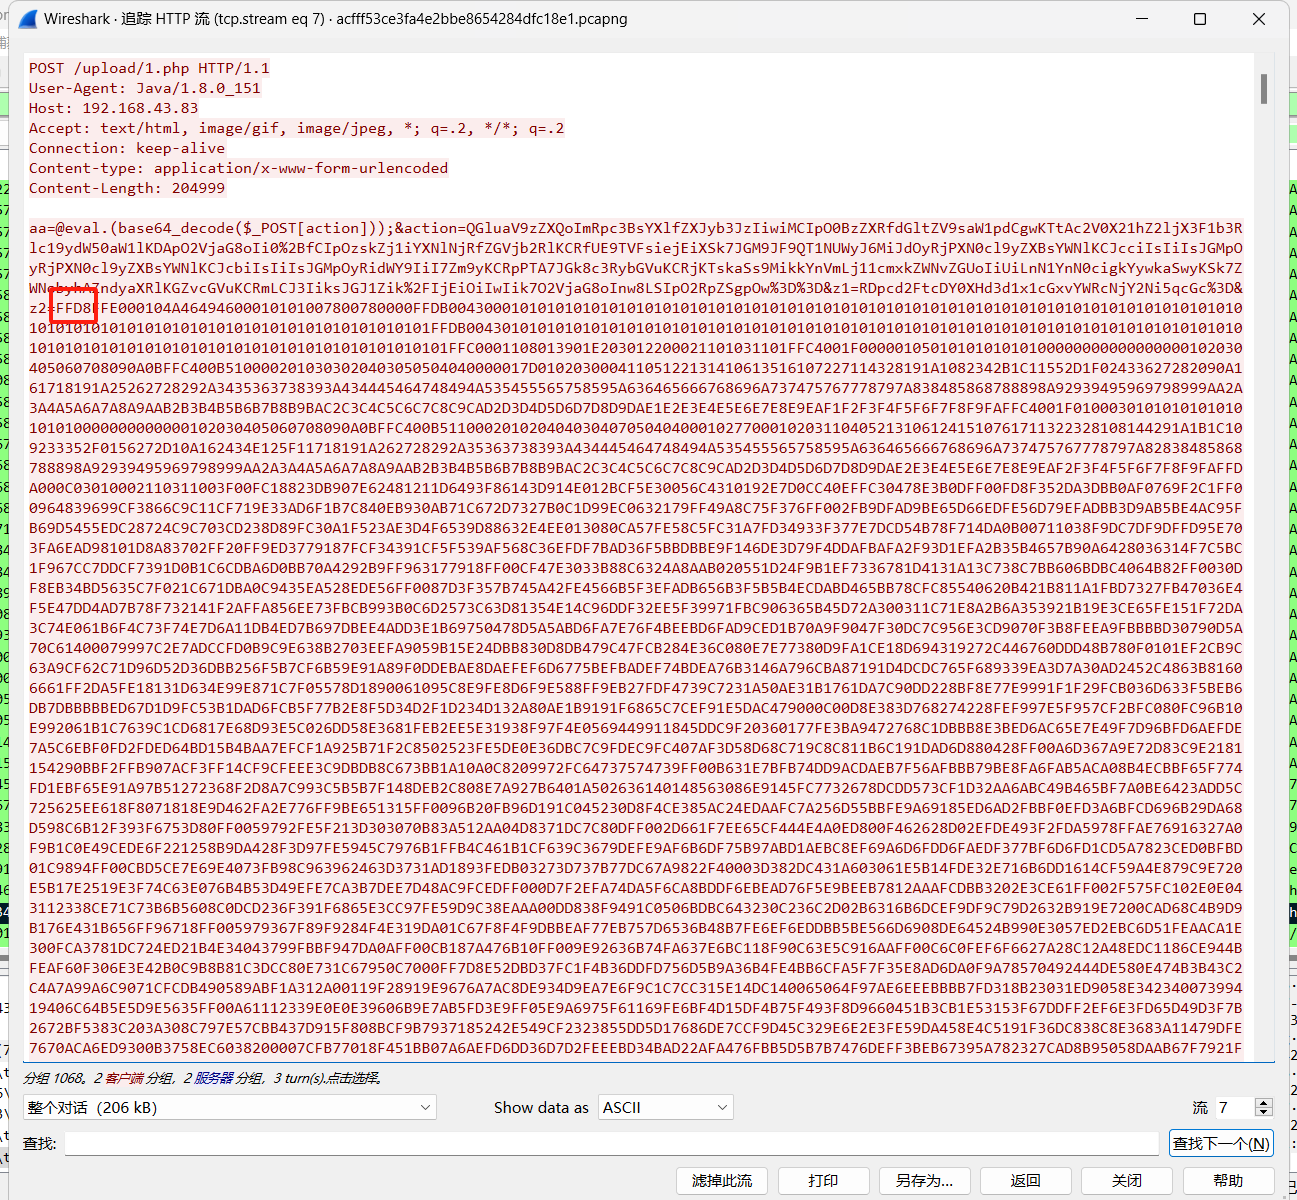The height and width of the screenshot is (1200, 1297).
Task: Click the stream number field showing 7
Action: click(1234, 1107)
